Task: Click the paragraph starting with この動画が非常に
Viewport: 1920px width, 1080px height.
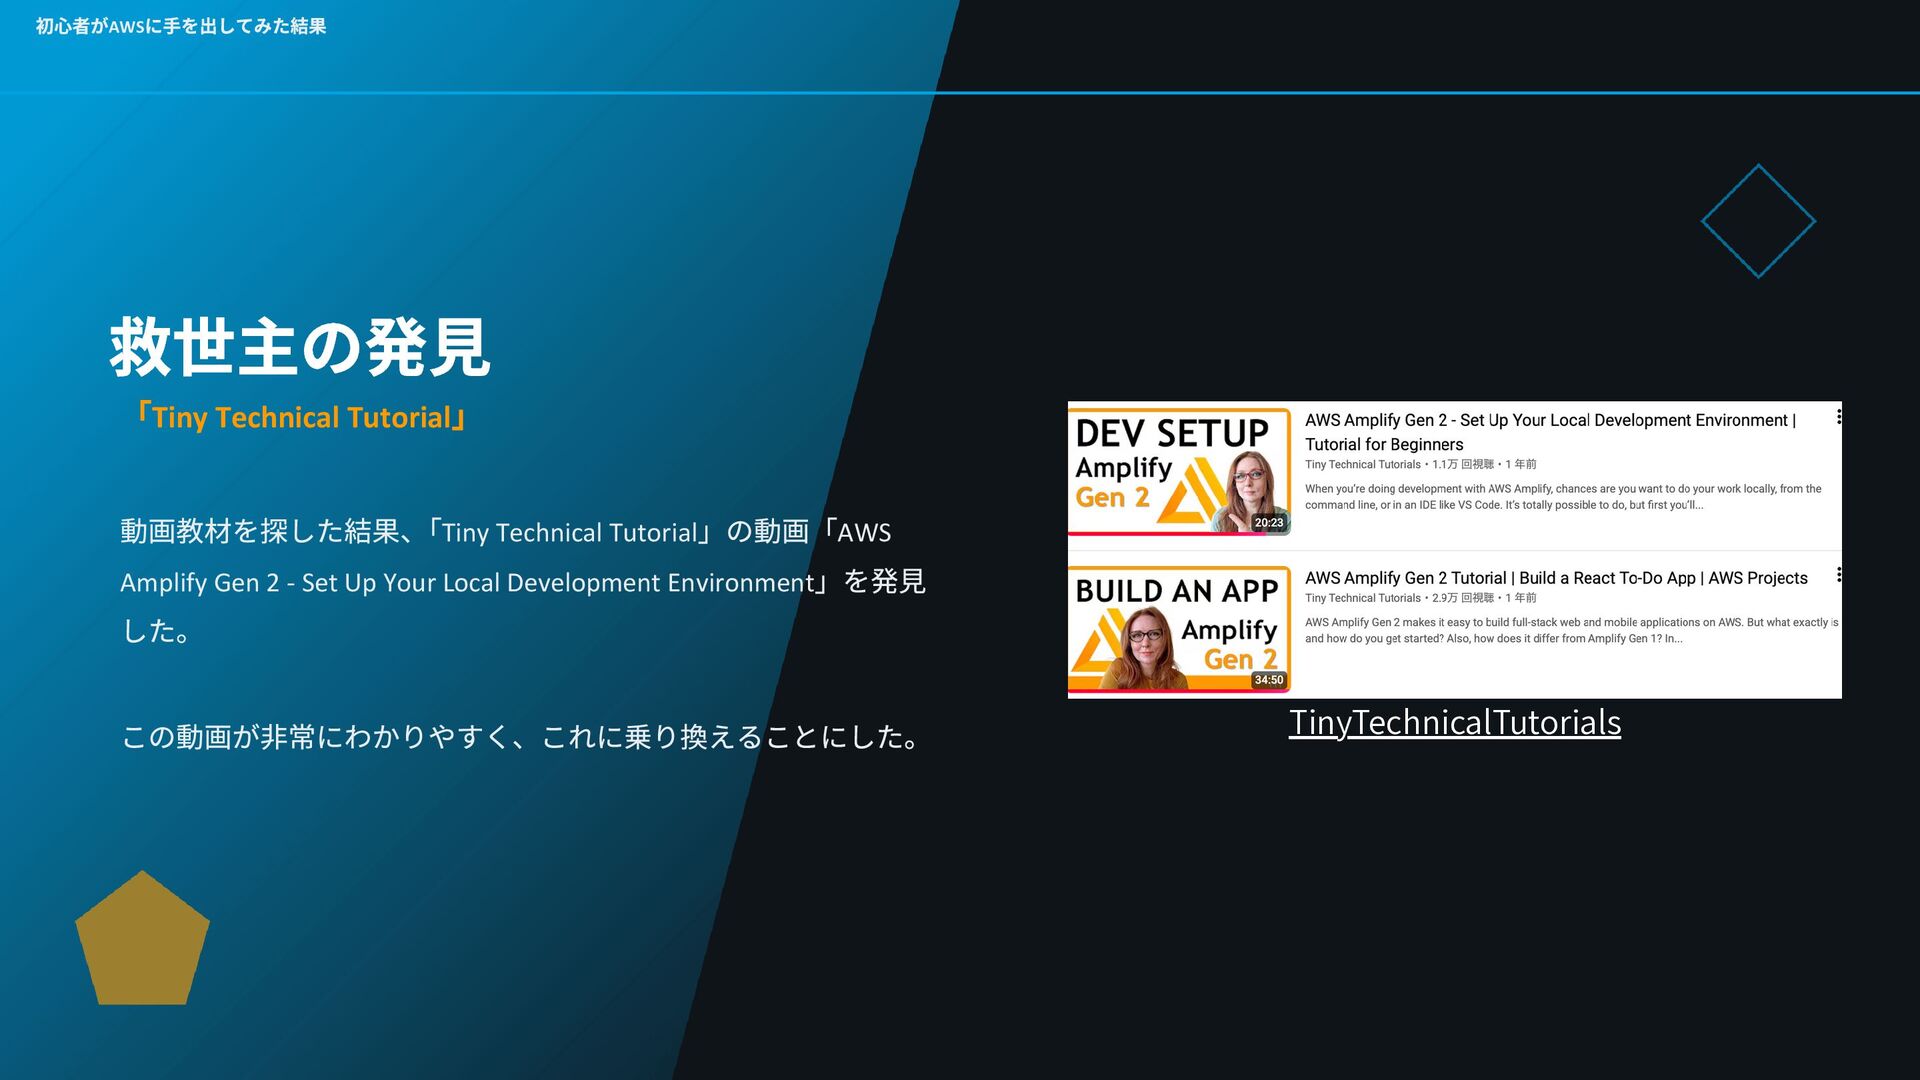Action: tap(520, 737)
